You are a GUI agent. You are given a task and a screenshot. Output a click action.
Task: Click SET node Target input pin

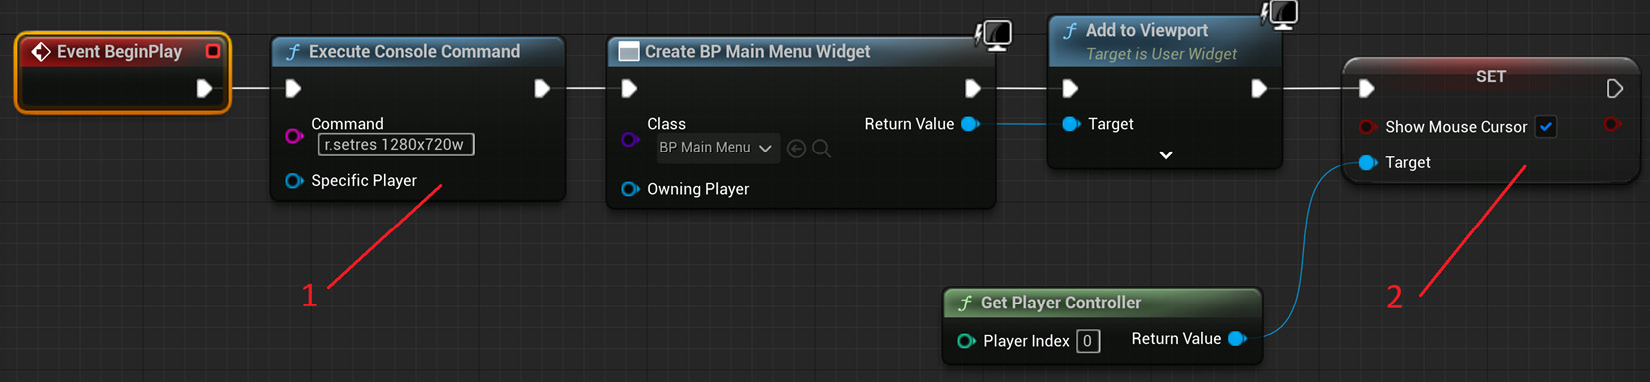point(1368,162)
